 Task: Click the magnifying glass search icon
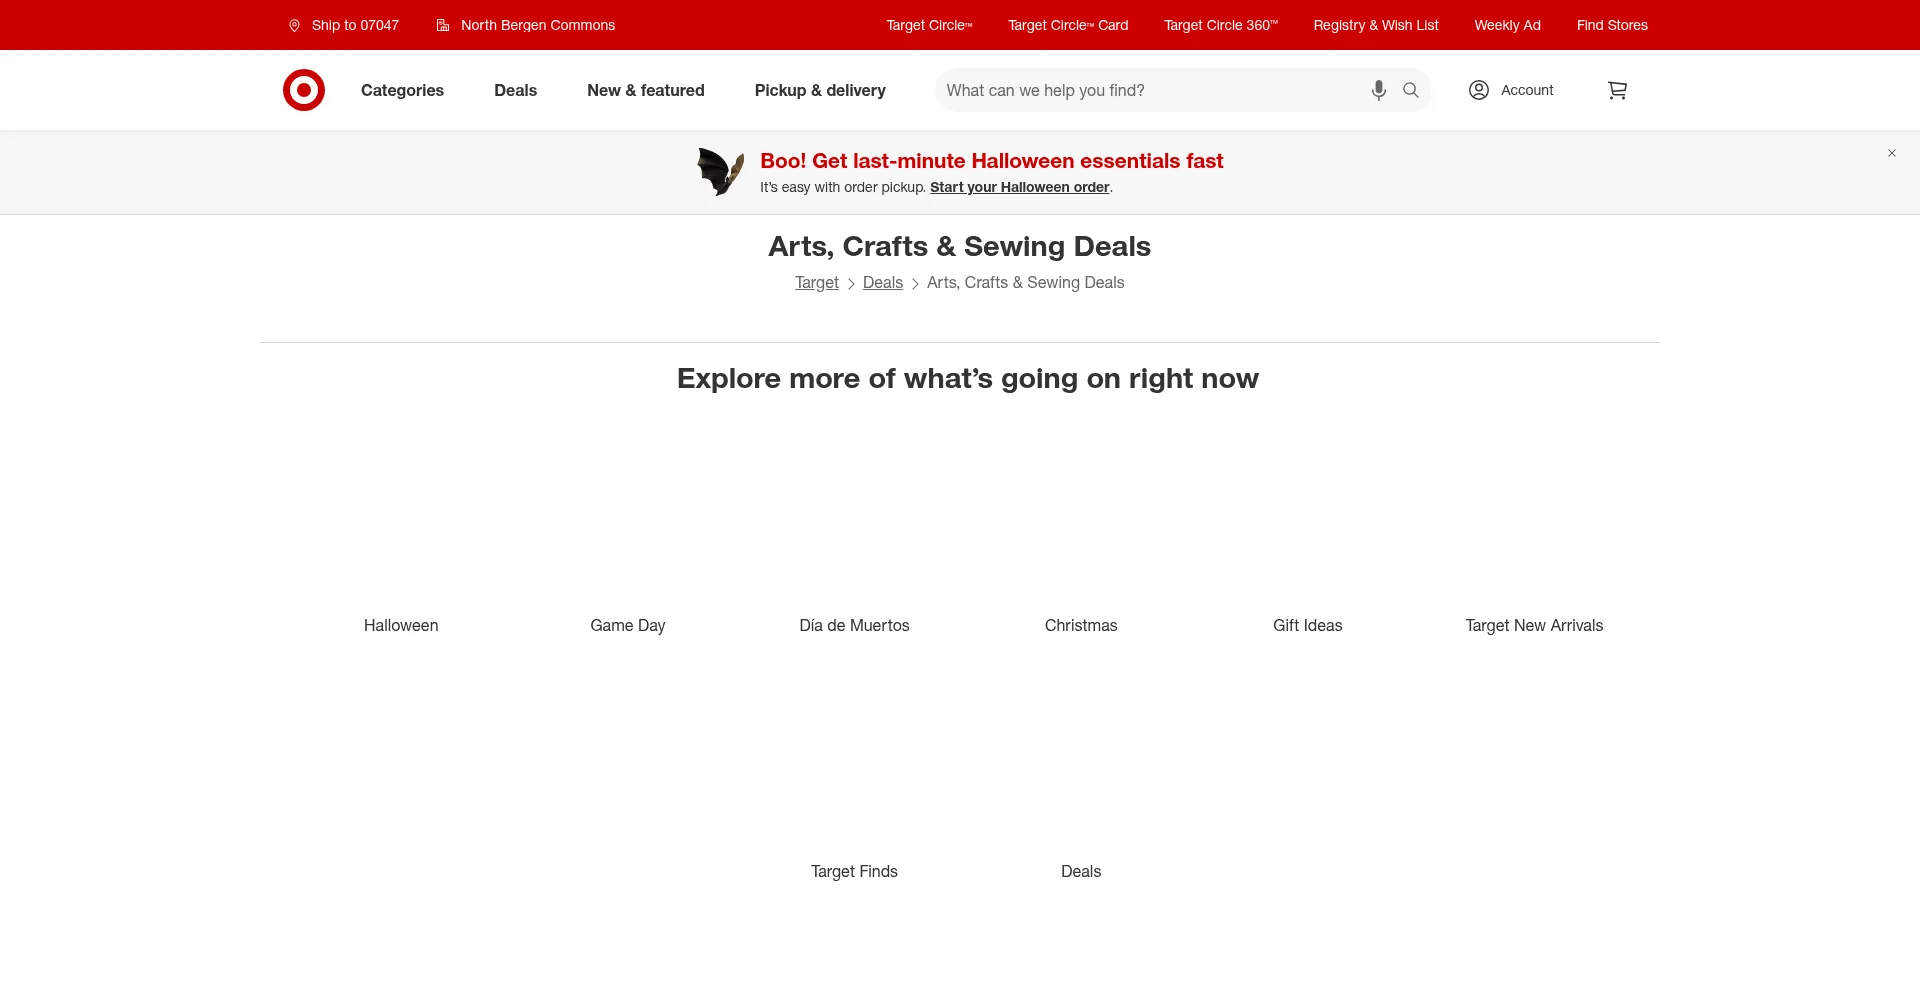1411,90
